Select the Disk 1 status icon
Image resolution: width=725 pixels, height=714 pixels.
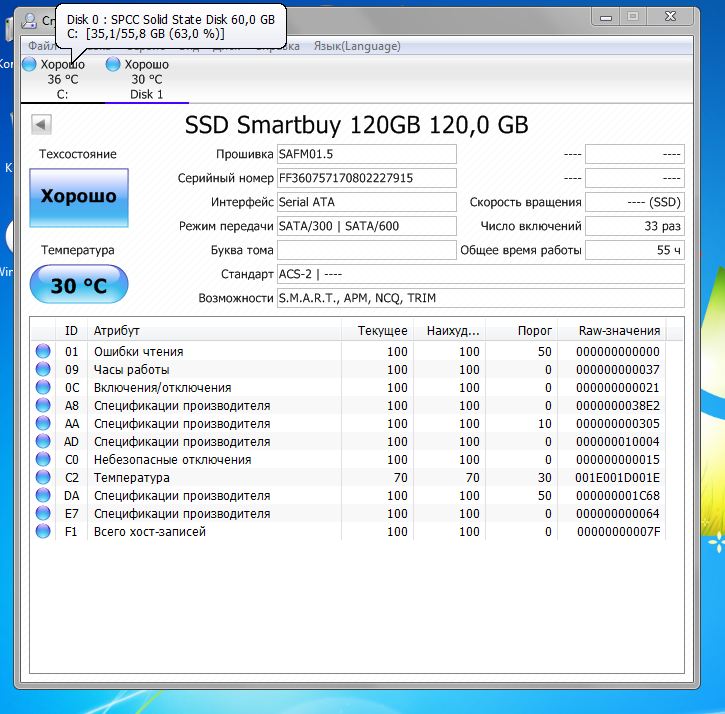point(113,64)
